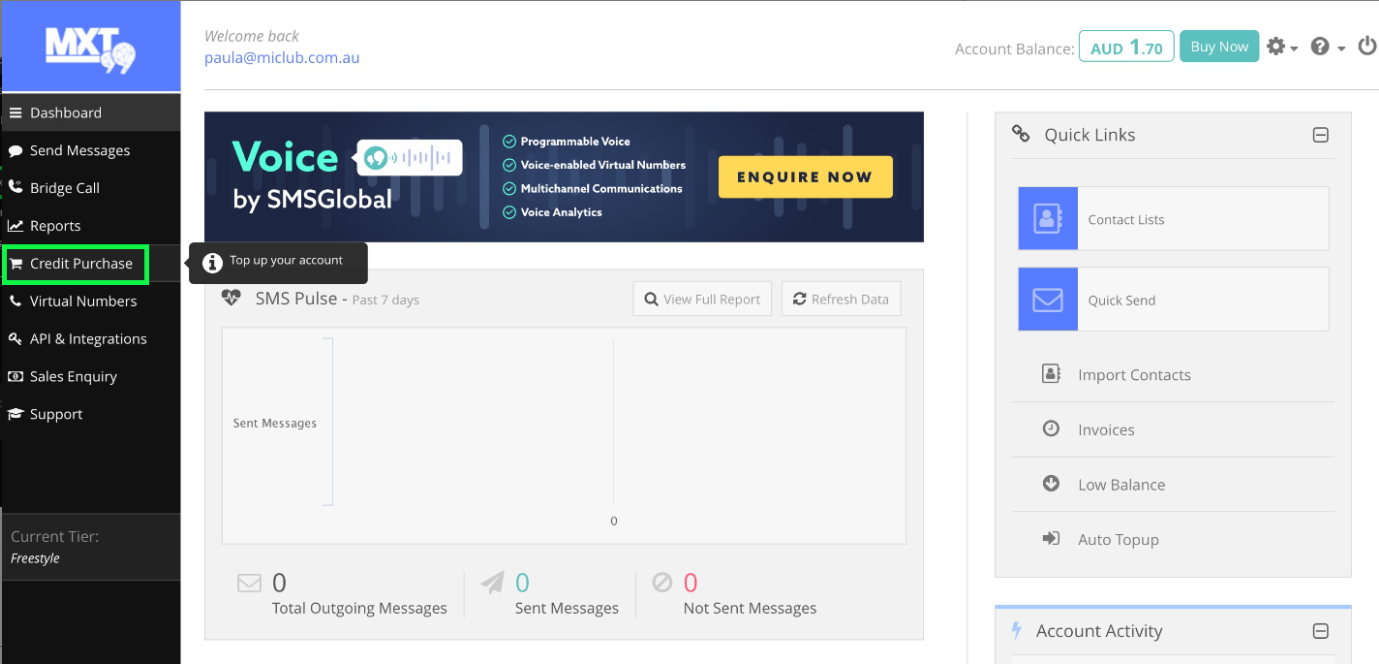The width and height of the screenshot is (1379, 664).
Task: Click the Quick Links chain icon
Action: pyautogui.click(x=1020, y=134)
